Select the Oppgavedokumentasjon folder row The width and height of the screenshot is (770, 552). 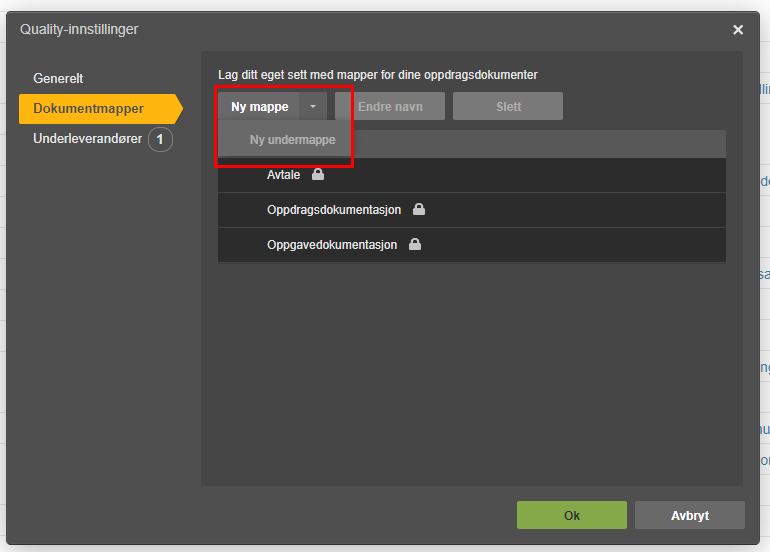pyautogui.click(x=472, y=245)
